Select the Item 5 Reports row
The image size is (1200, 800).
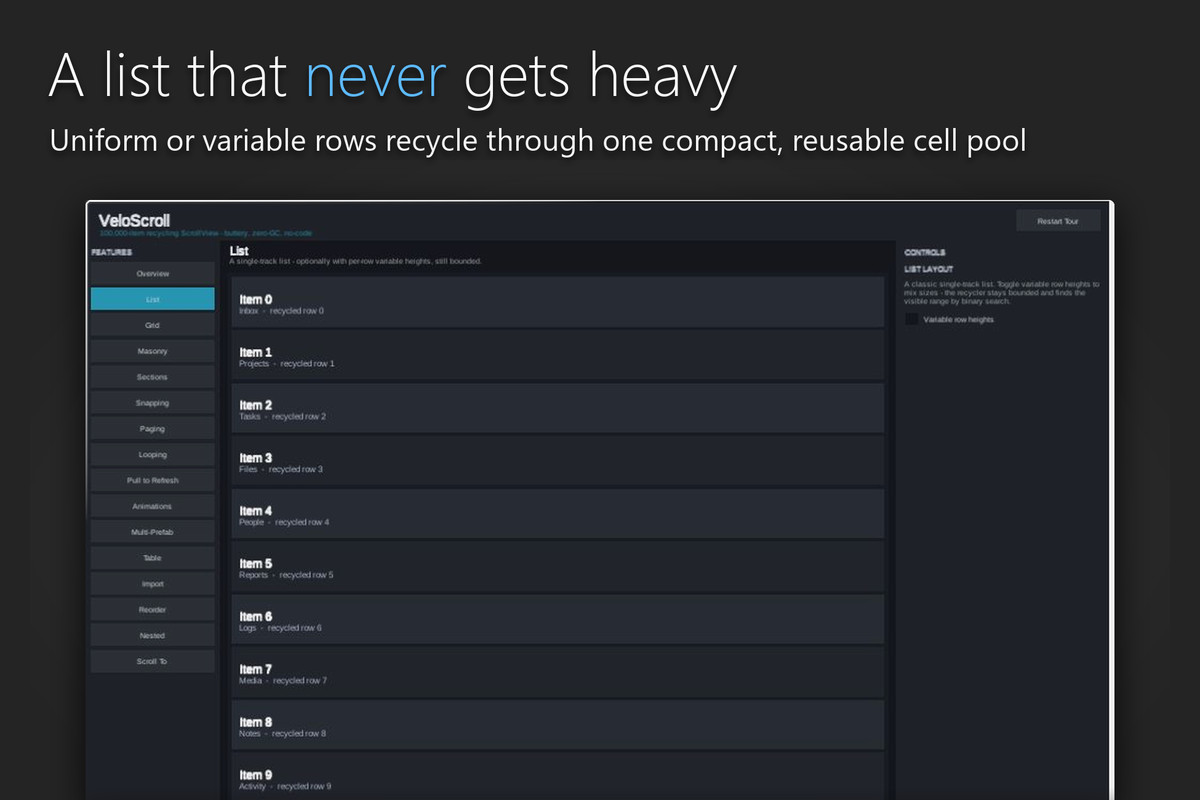coord(558,567)
